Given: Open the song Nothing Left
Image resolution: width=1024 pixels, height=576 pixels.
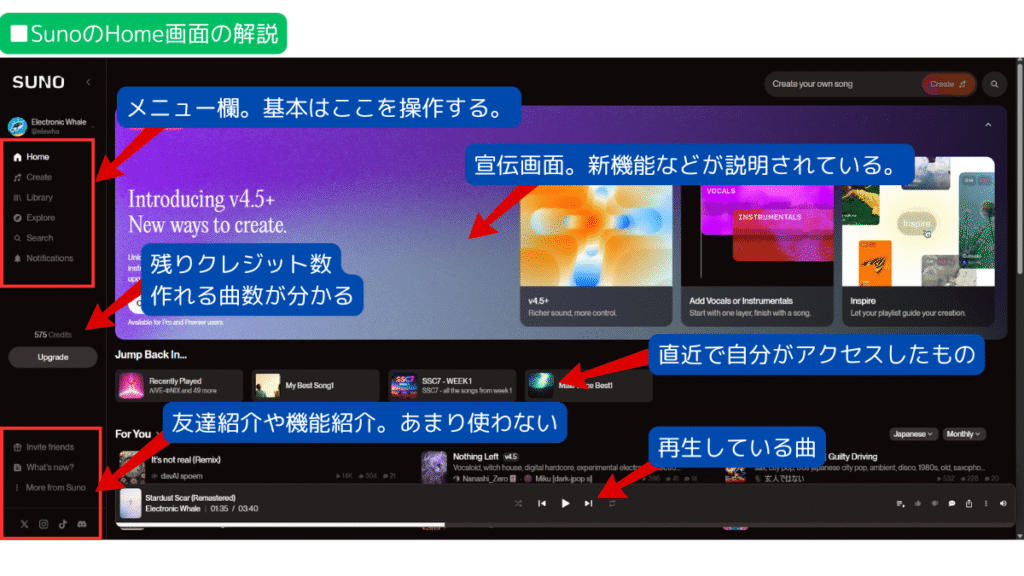Looking at the screenshot, I should click(475, 457).
